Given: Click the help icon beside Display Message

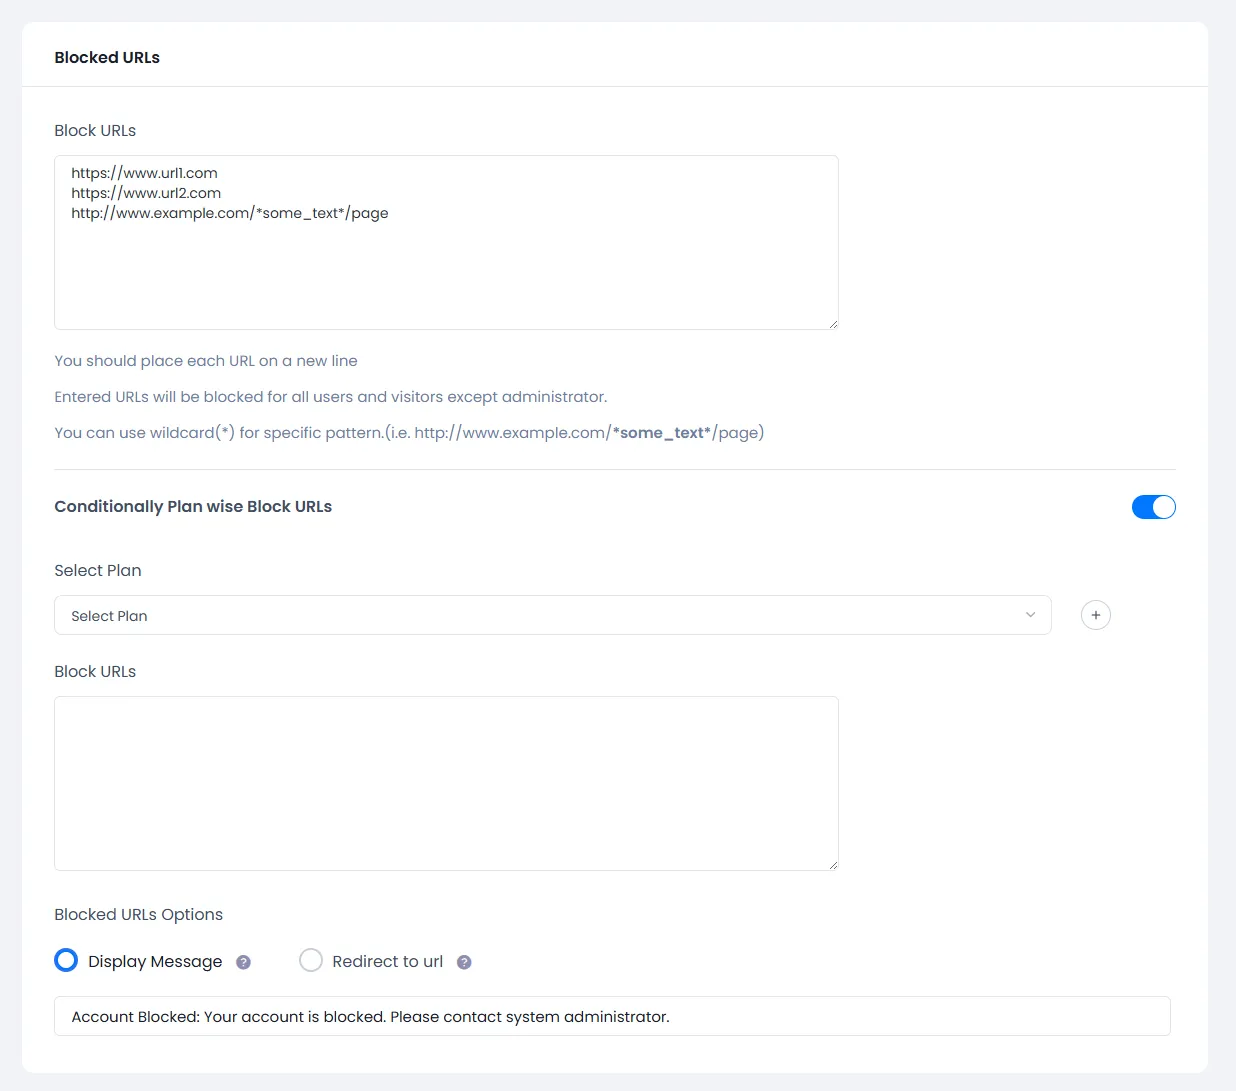Looking at the screenshot, I should (243, 961).
